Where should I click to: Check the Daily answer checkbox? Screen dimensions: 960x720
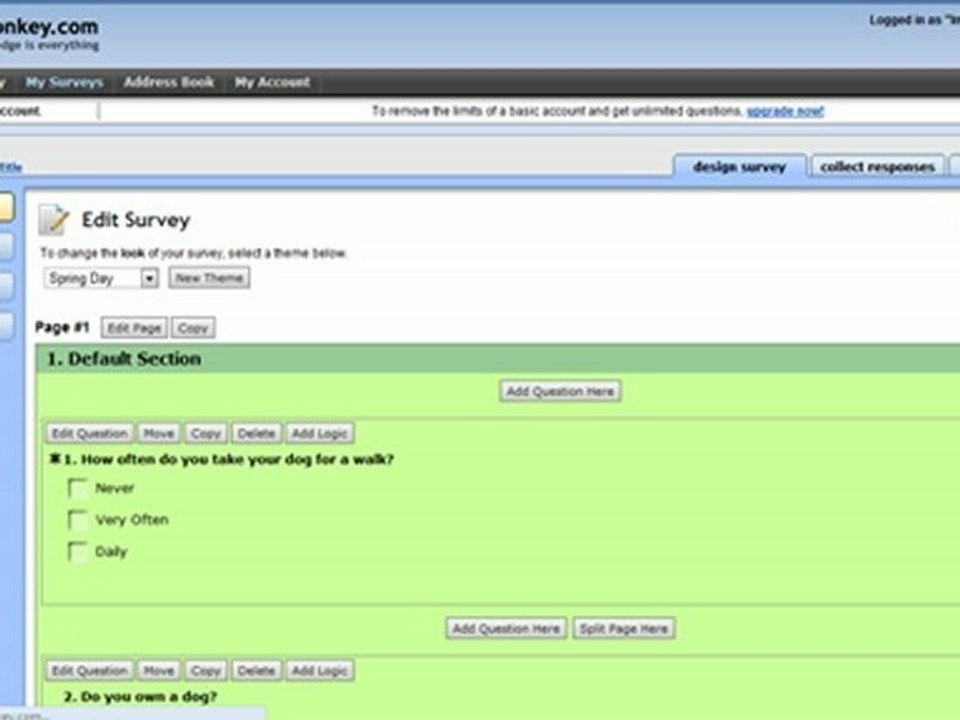click(78, 552)
